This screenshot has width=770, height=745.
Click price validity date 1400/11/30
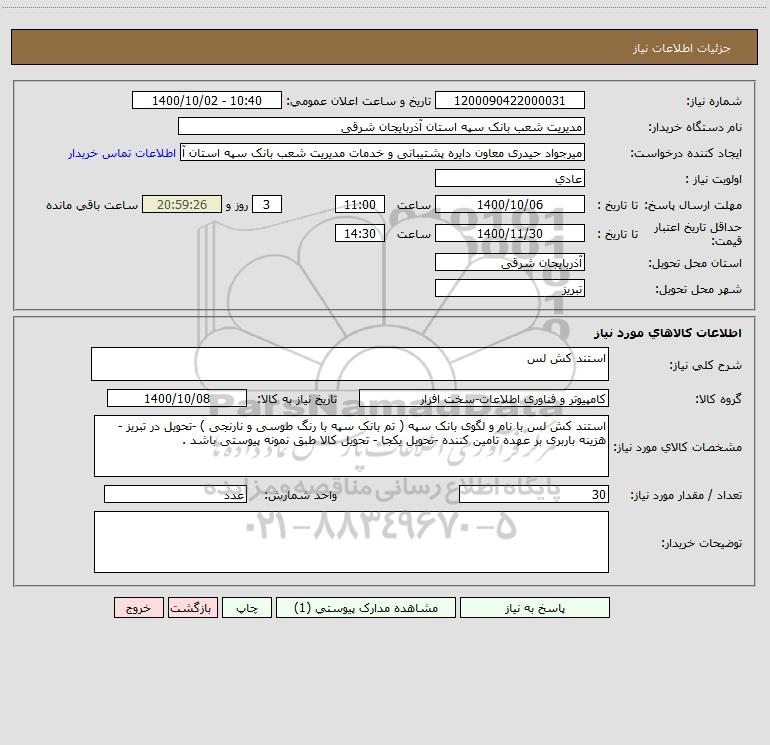(510, 233)
